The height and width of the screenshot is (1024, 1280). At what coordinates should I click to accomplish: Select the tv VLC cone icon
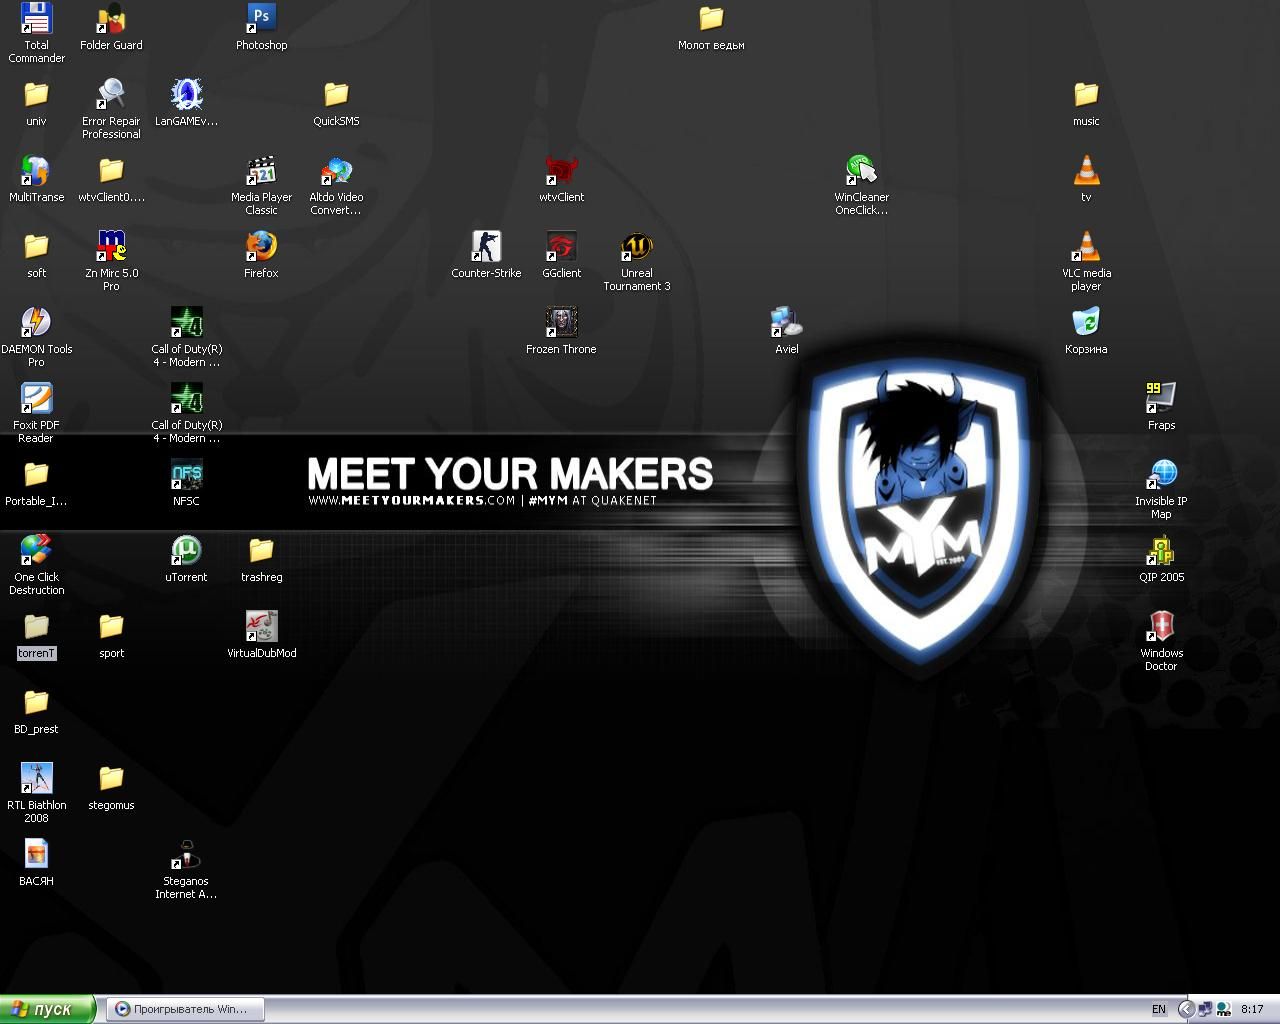click(x=1086, y=170)
